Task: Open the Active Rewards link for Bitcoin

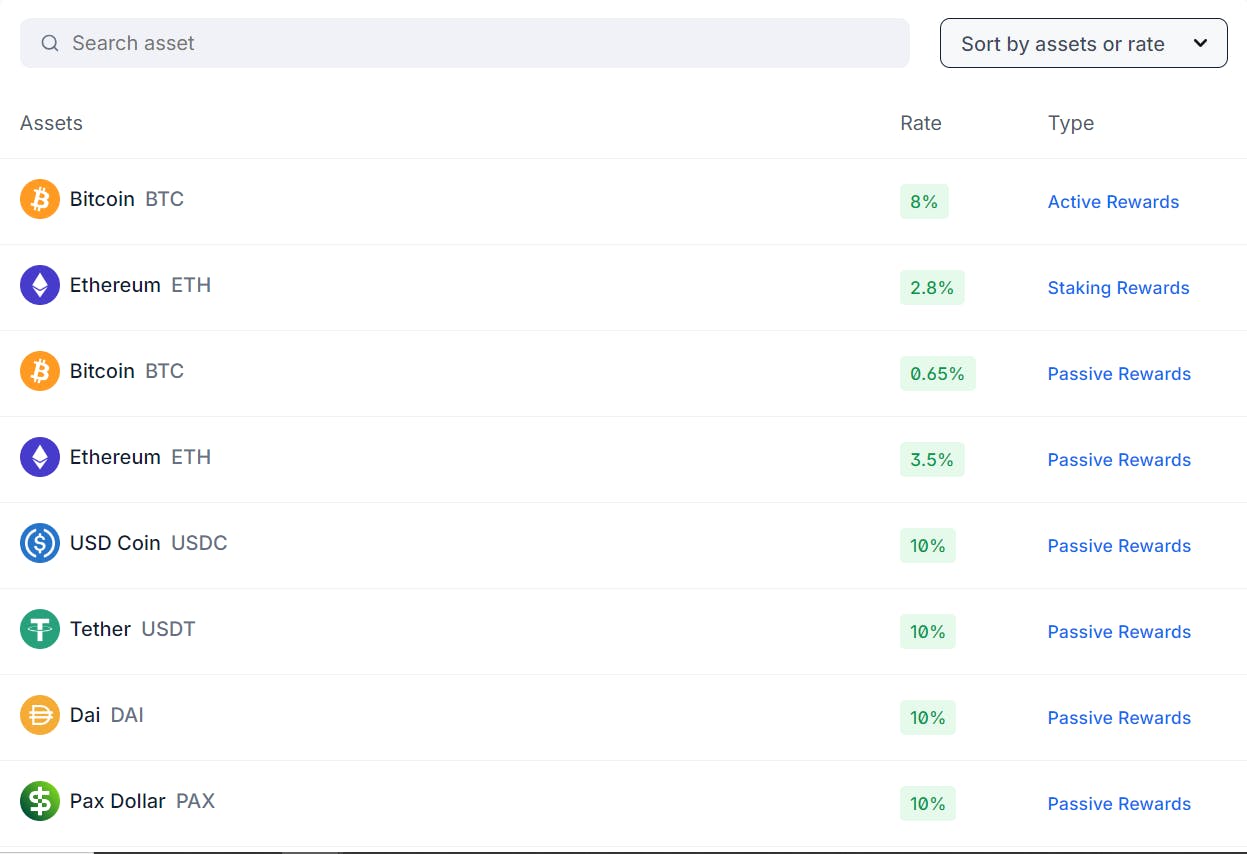Action: (1113, 202)
